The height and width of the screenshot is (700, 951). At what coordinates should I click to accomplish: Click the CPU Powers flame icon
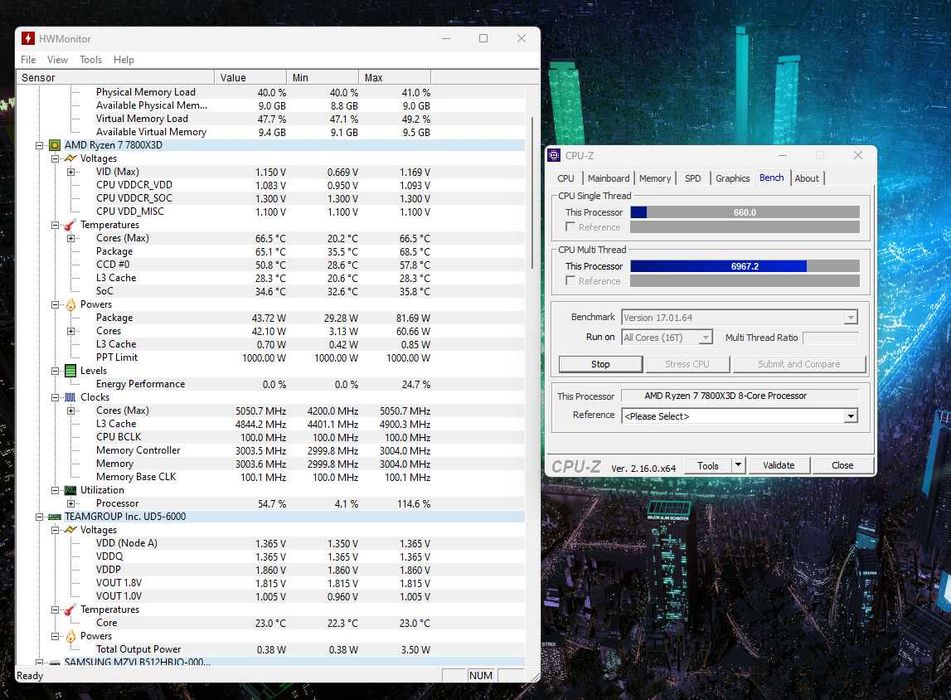70,305
